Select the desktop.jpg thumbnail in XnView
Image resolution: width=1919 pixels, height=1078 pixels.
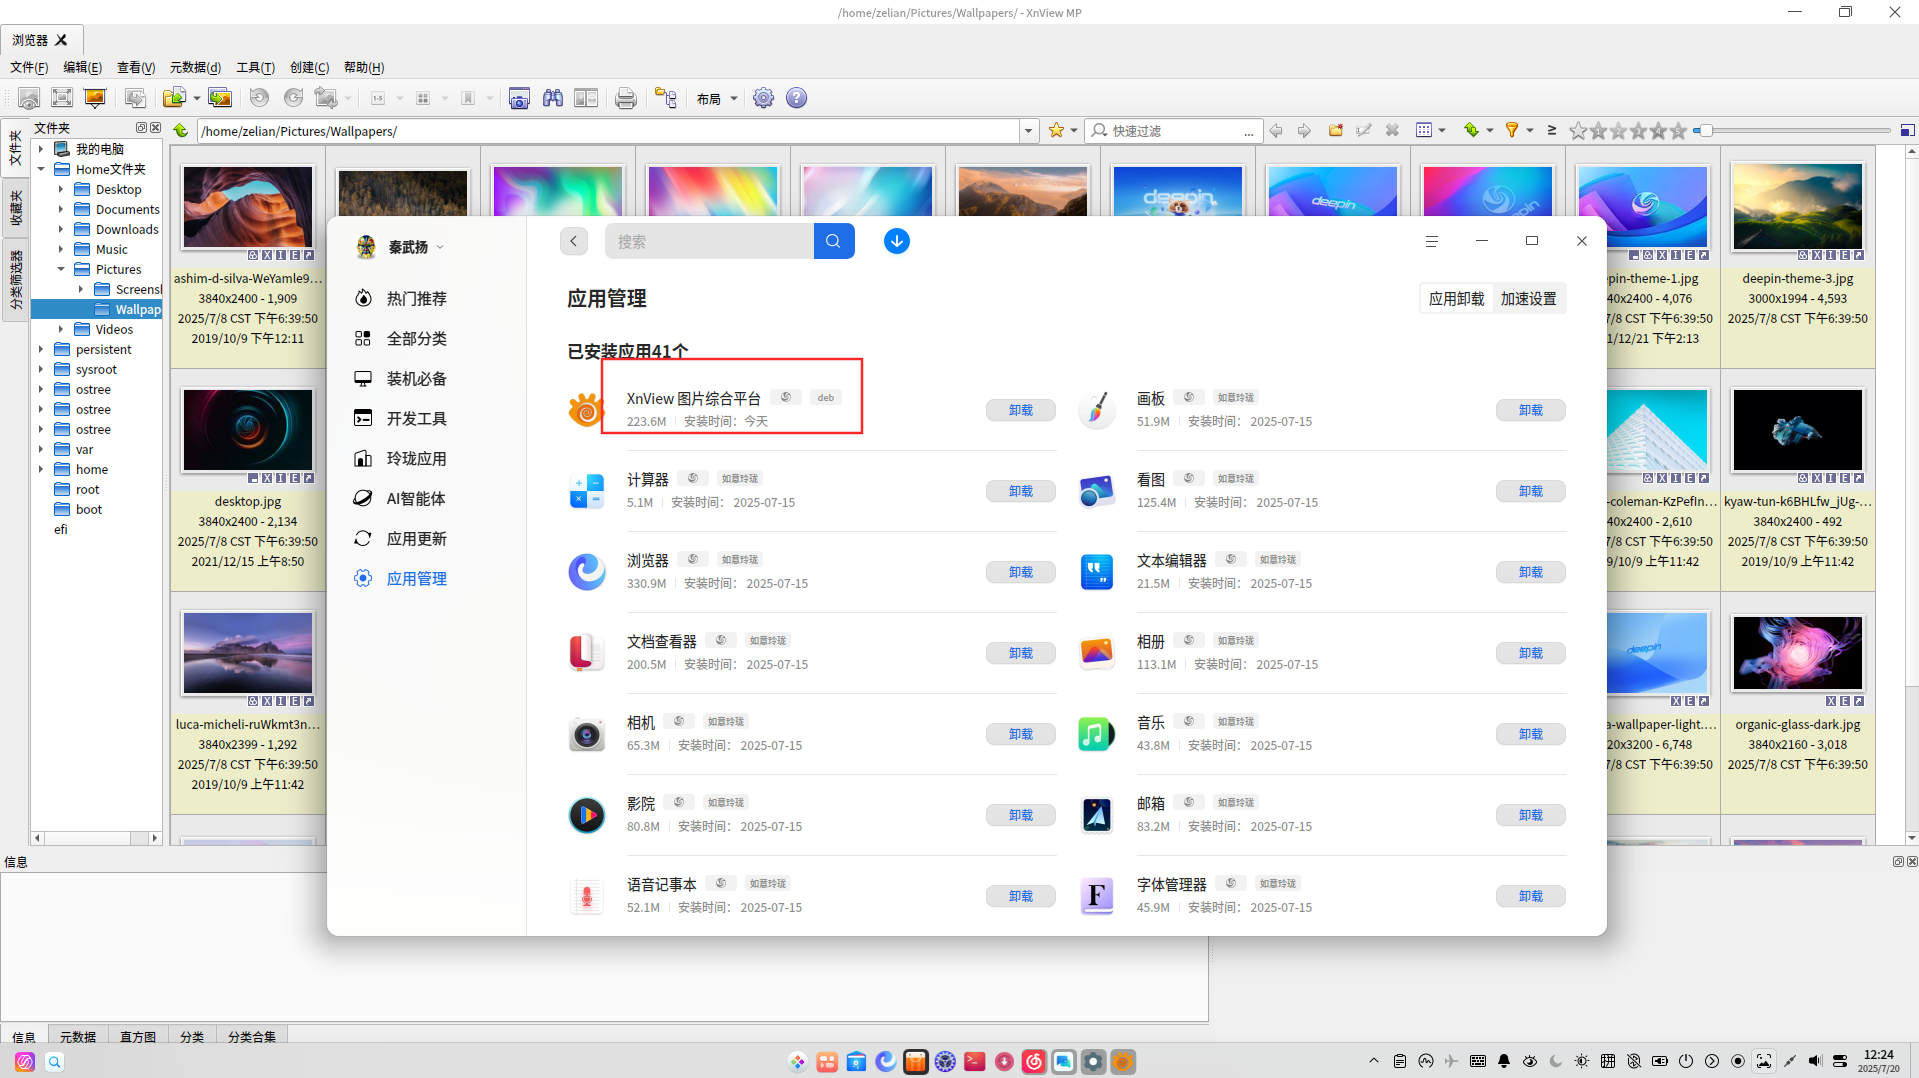pyautogui.click(x=248, y=431)
